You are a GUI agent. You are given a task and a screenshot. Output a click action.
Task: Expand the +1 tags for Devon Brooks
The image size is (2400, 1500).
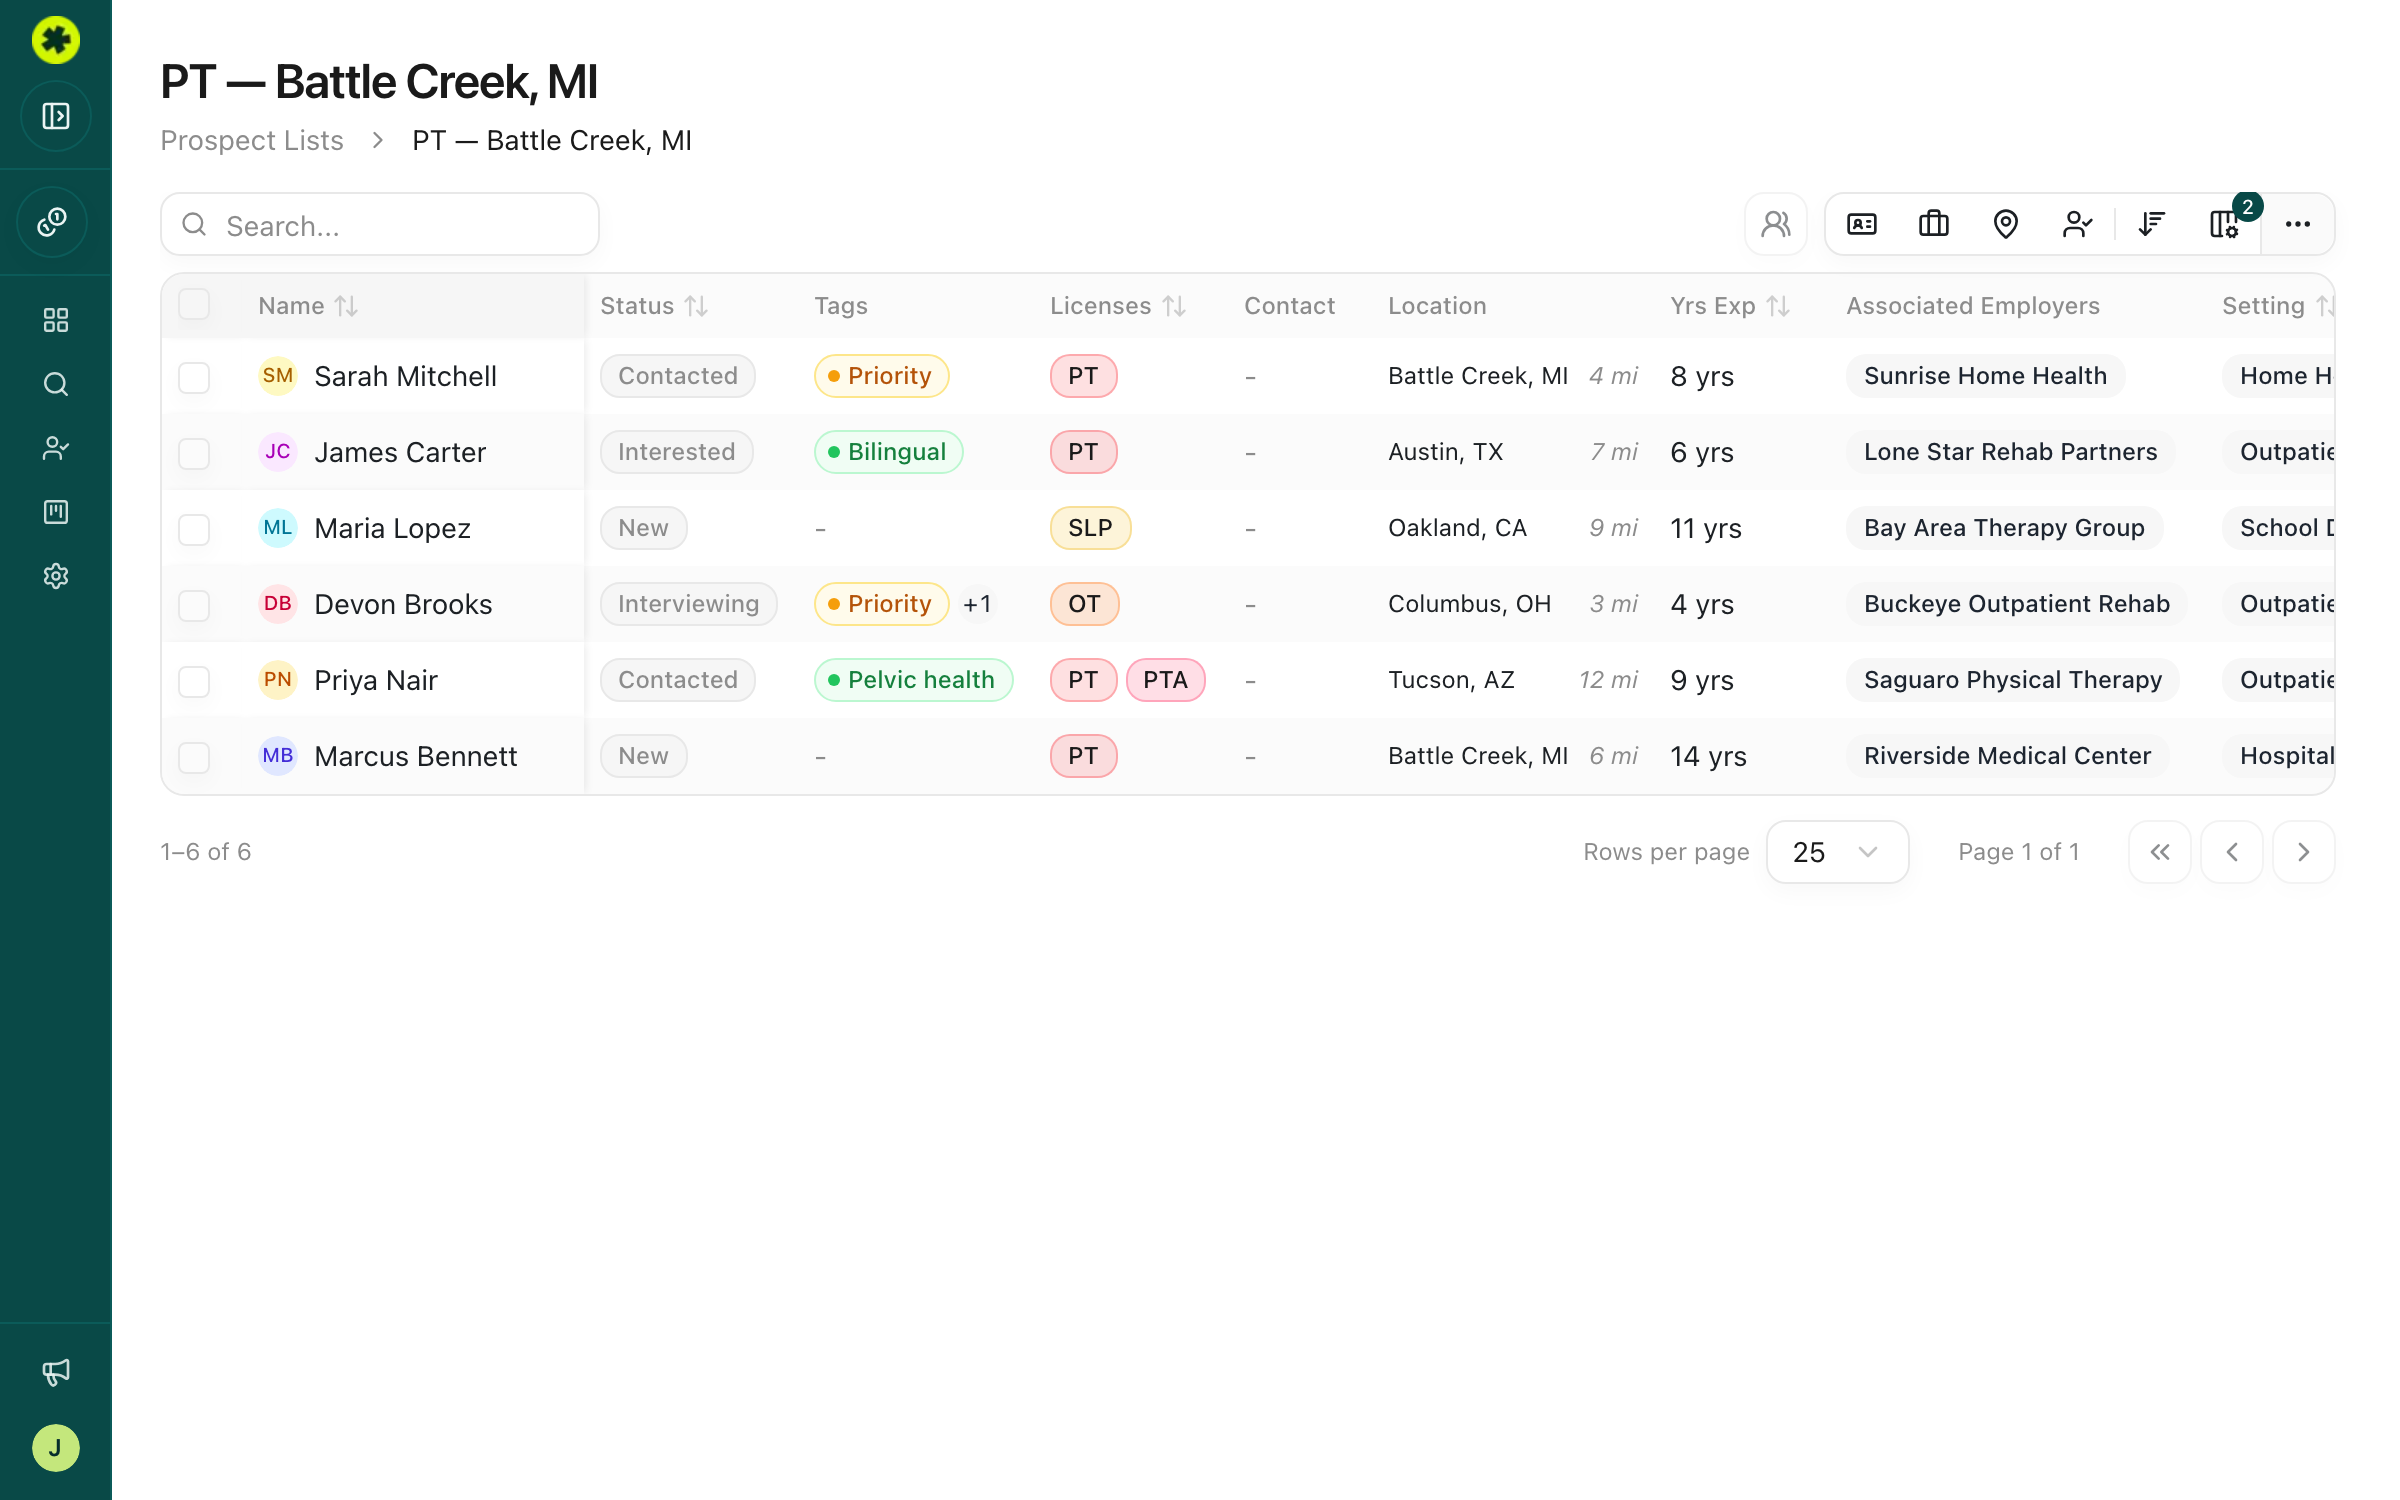[x=977, y=604]
